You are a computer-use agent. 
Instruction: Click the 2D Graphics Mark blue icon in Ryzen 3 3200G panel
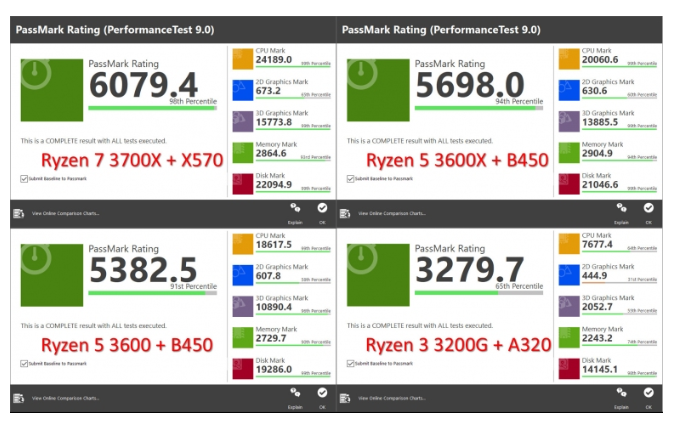(569, 275)
